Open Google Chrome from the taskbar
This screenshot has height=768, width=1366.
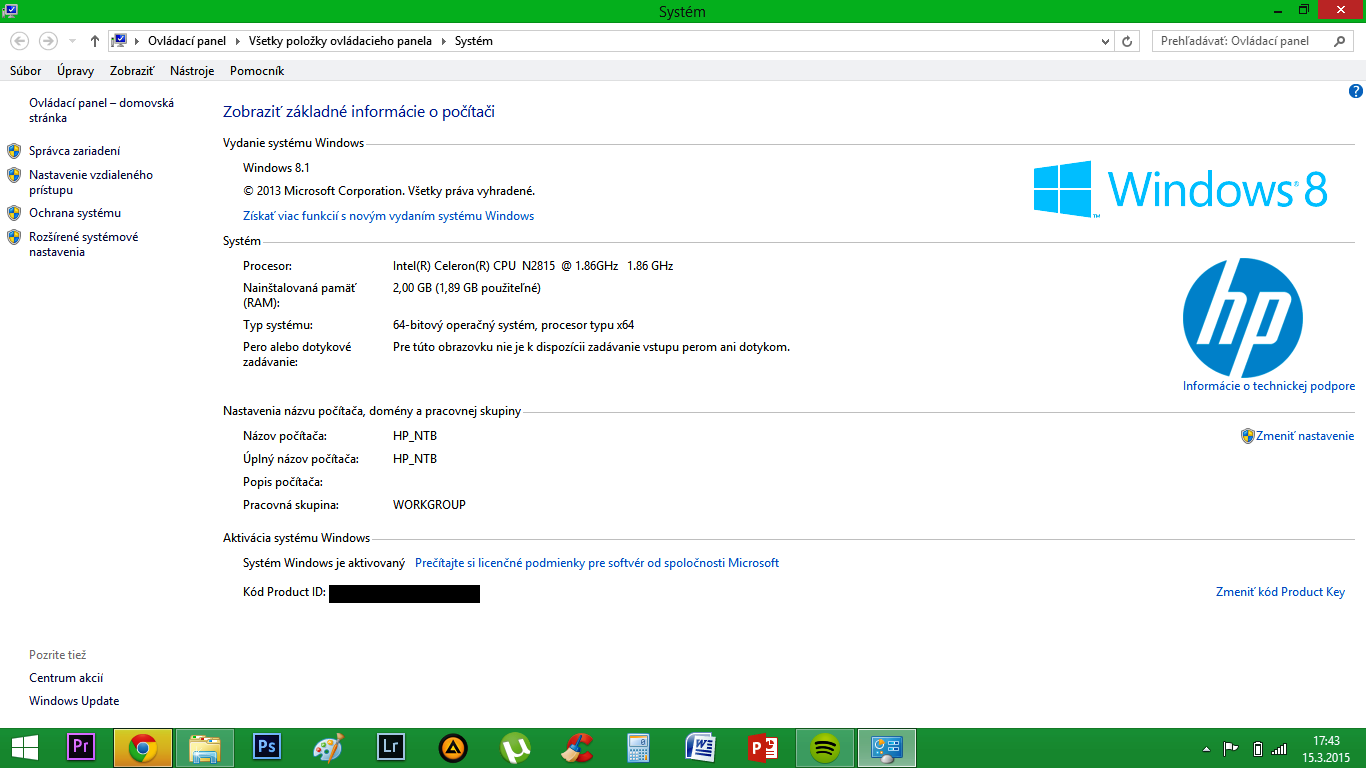143,747
